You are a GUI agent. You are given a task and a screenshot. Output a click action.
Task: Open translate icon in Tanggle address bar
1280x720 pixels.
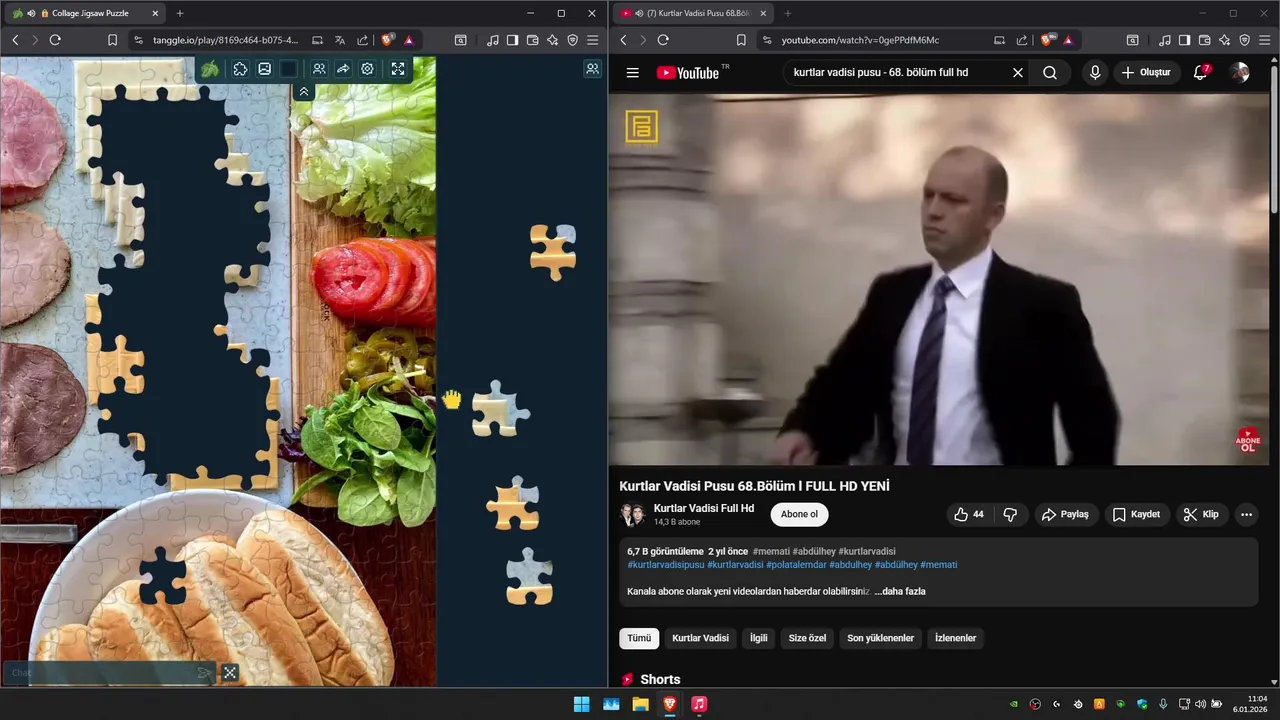click(340, 40)
